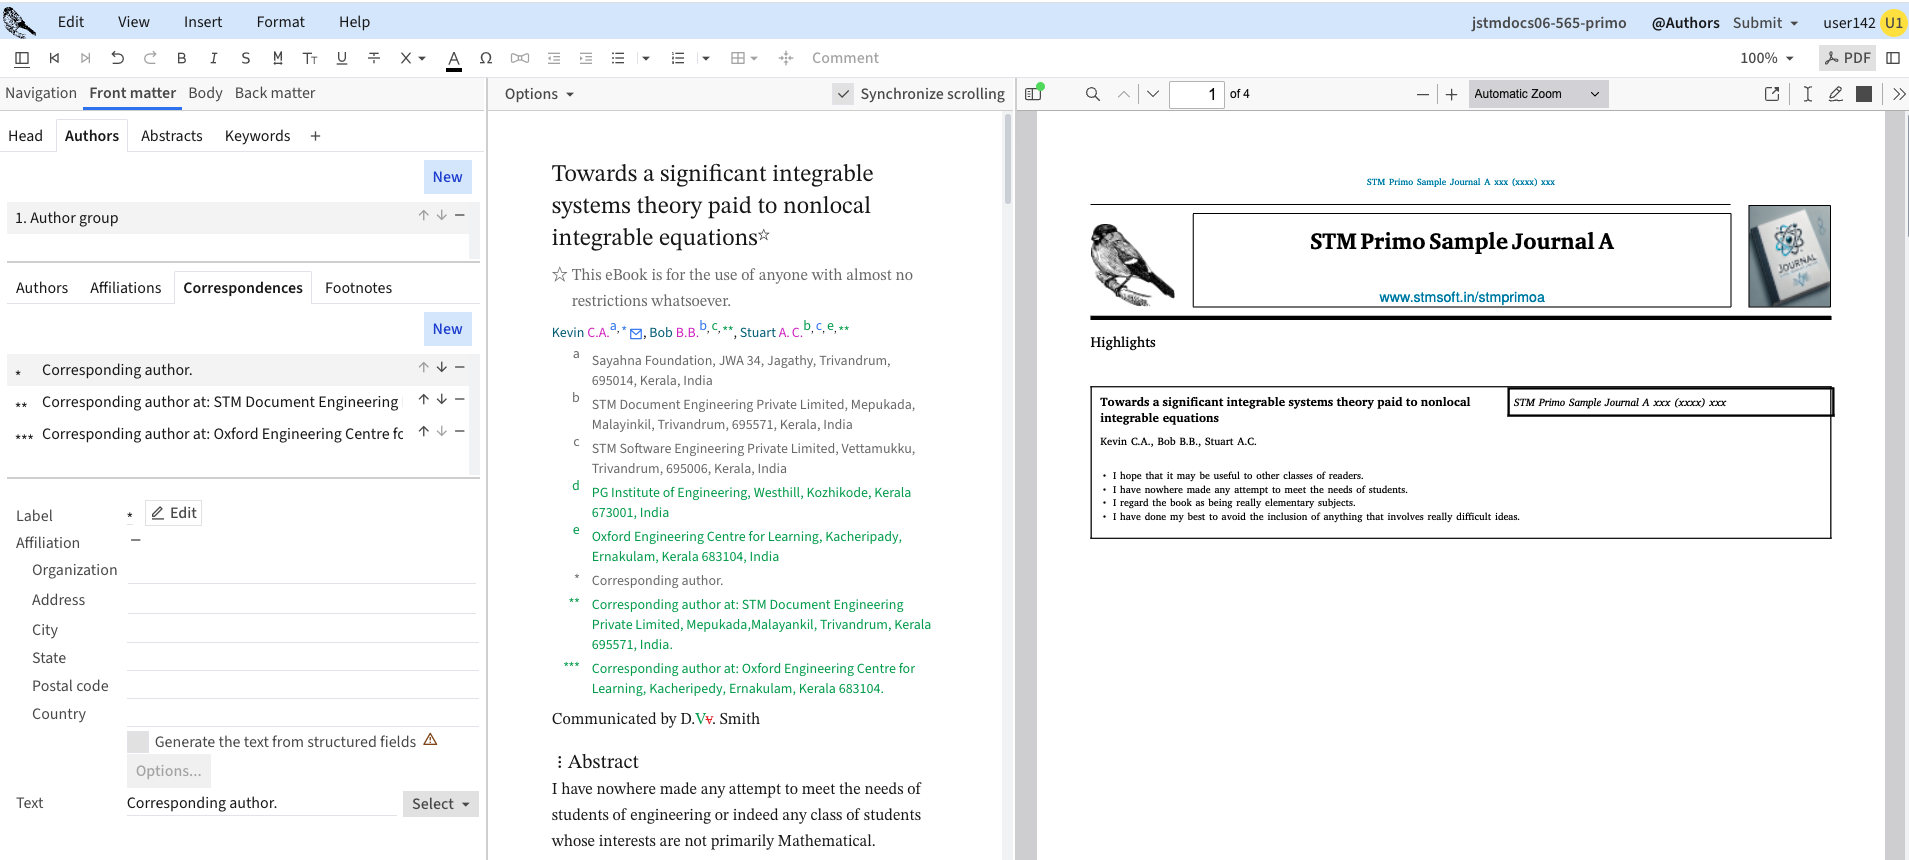The width and height of the screenshot is (1909, 860).
Task: Toggle the Synchronize scrolling checkbox
Action: [x=844, y=94]
